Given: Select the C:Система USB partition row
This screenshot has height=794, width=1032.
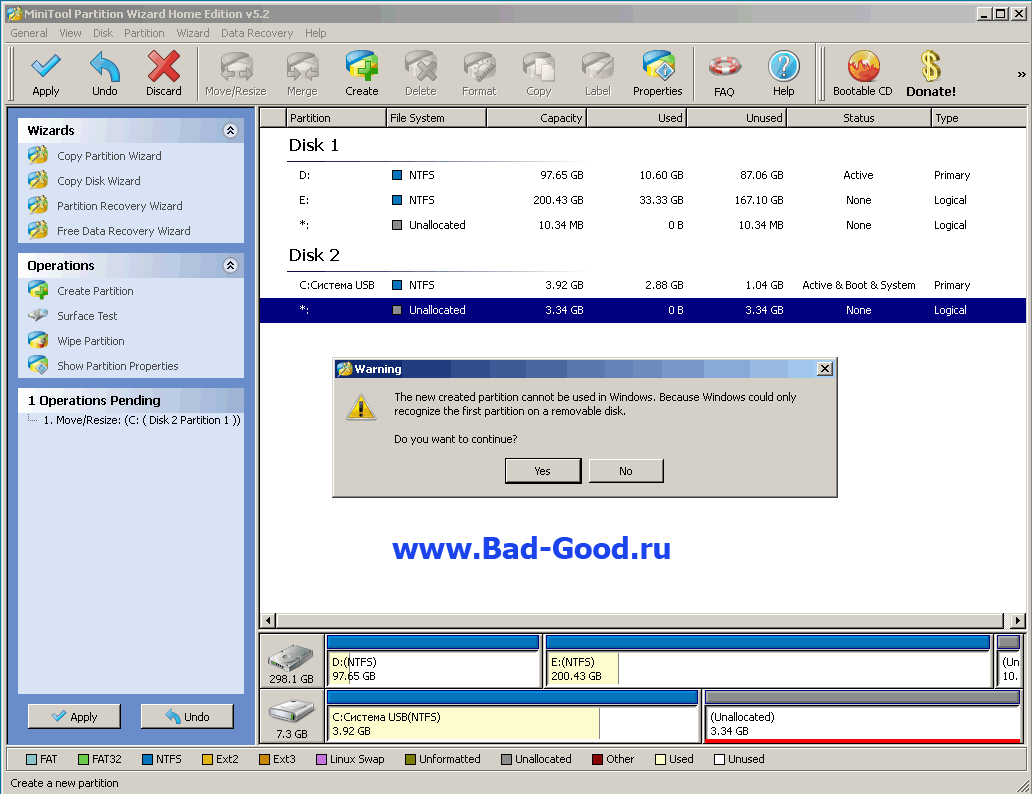Looking at the screenshot, I should click(642, 285).
